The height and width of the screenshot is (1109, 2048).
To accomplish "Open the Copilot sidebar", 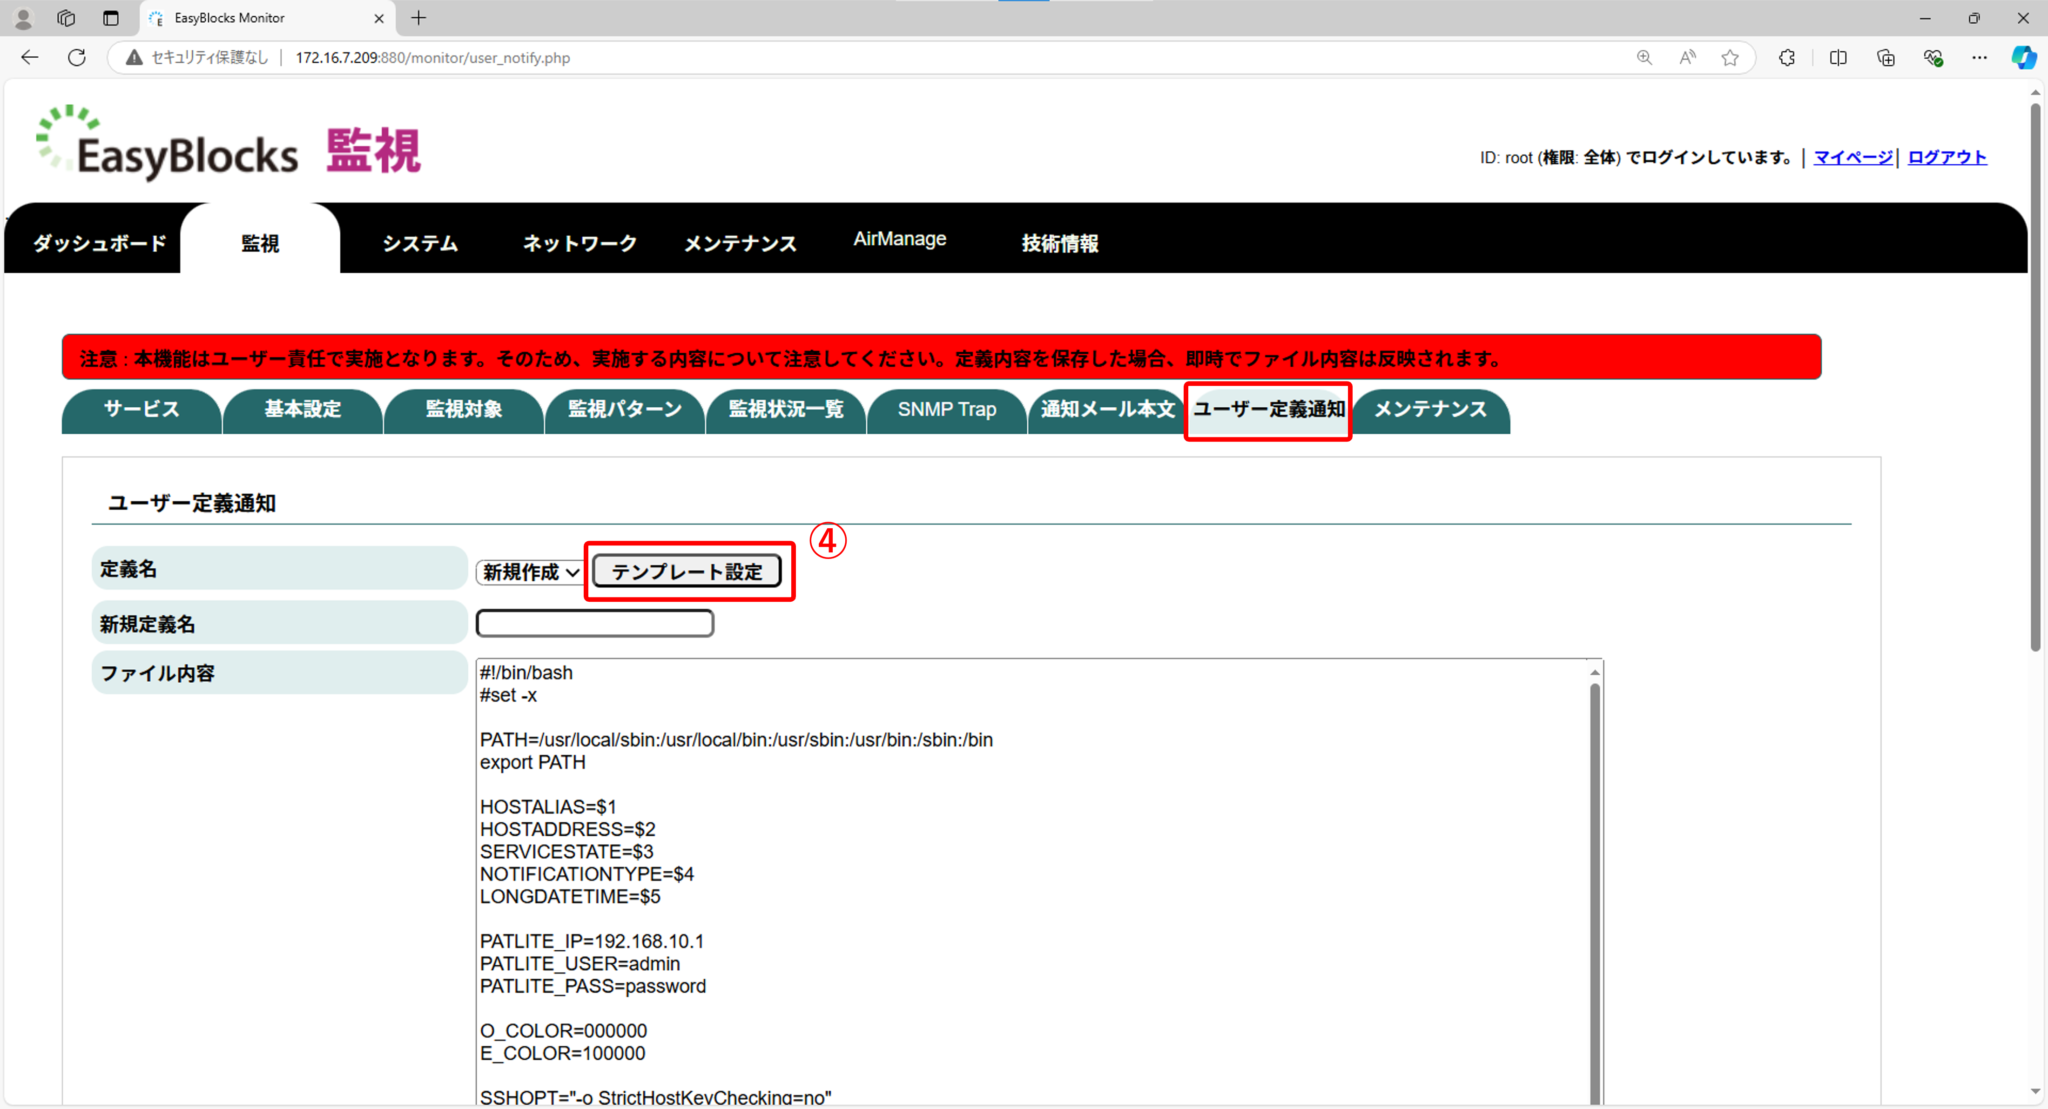I will pyautogui.click(x=2023, y=57).
